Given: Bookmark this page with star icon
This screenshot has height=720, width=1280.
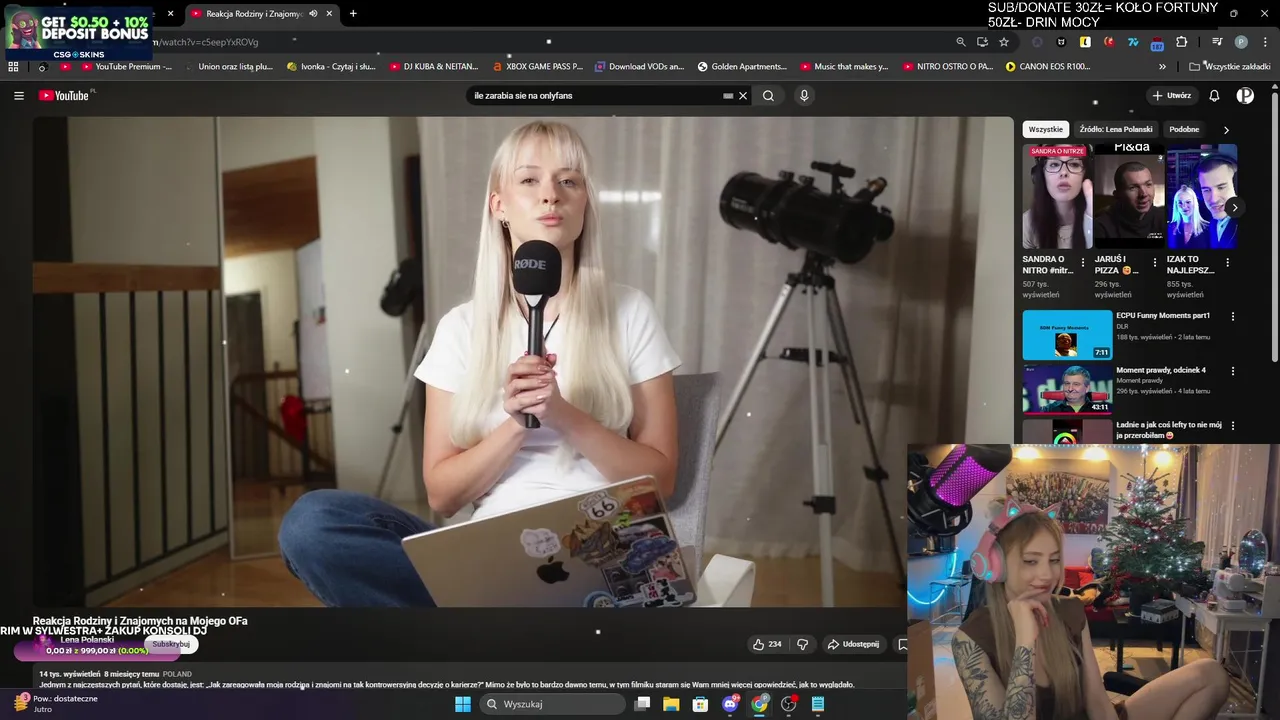Looking at the screenshot, I should [1004, 42].
